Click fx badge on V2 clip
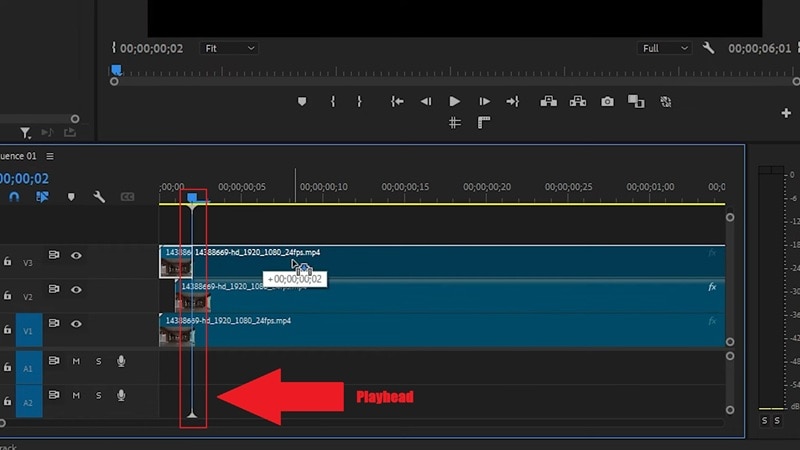This screenshot has height=450, width=800. tap(712, 287)
